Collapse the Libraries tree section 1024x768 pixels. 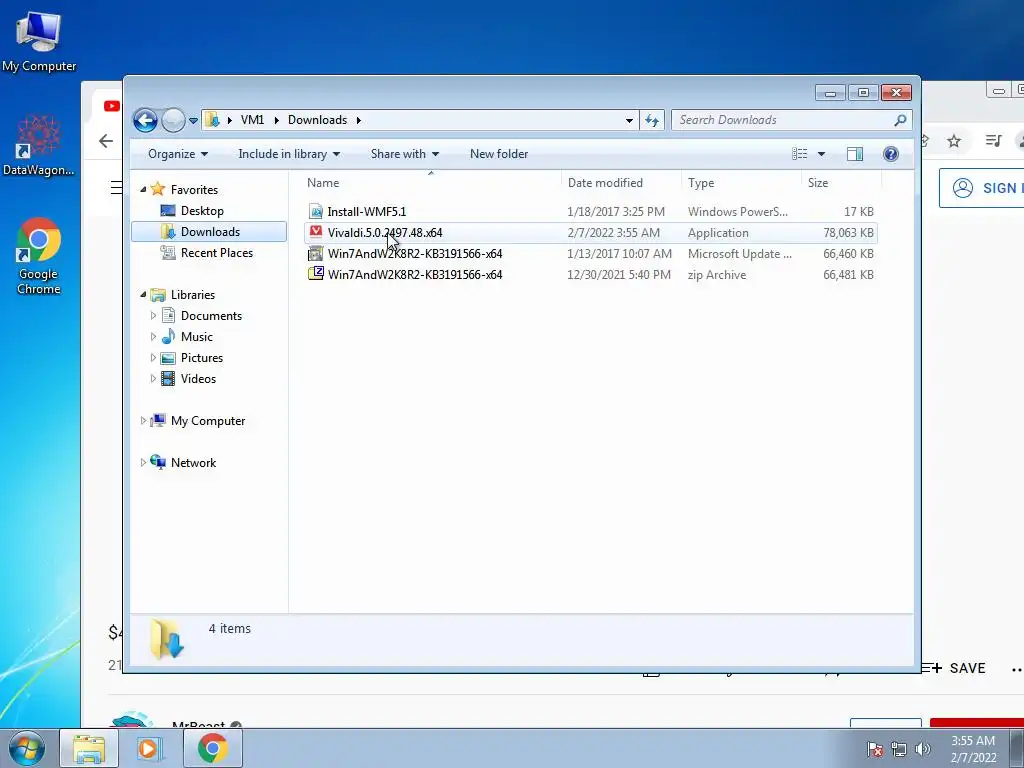[x=143, y=295]
